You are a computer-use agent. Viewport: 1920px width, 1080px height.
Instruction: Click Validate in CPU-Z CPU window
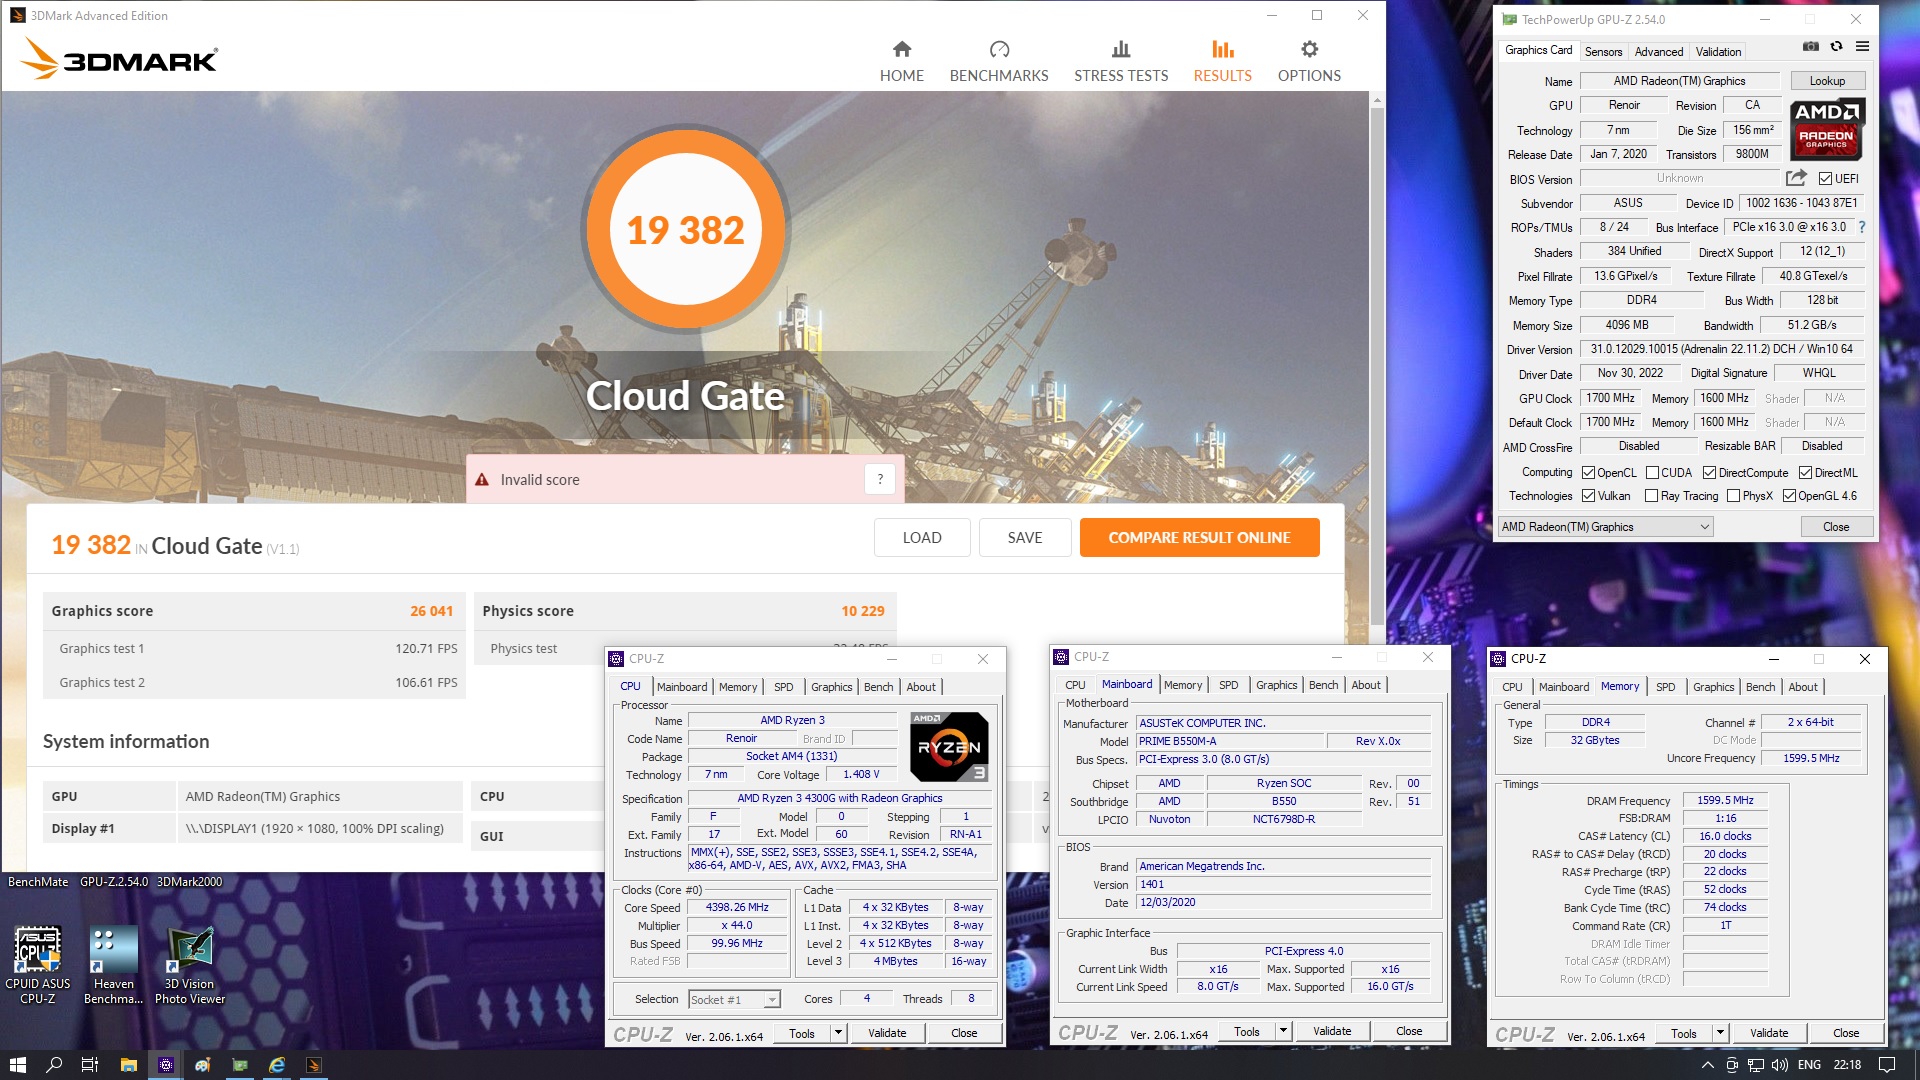[887, 1033]
